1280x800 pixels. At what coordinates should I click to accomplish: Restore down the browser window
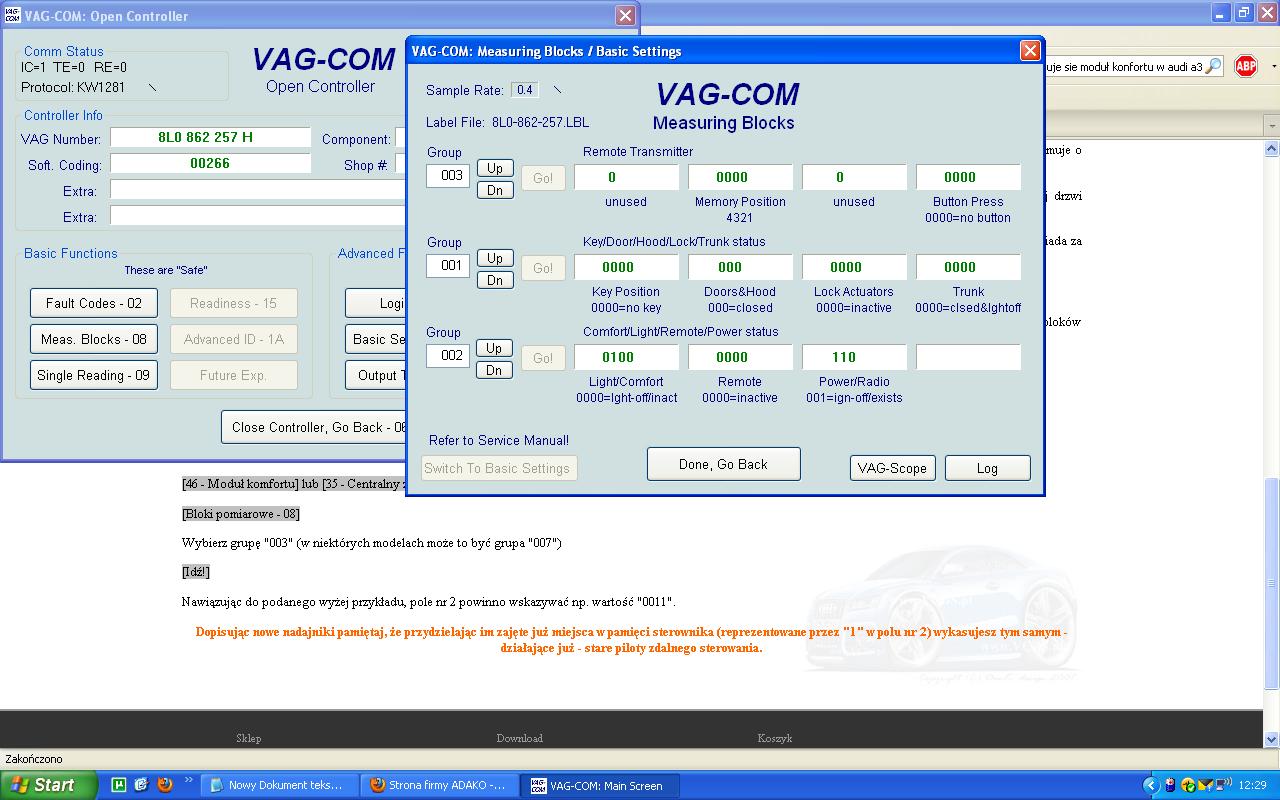[1244, 13]
